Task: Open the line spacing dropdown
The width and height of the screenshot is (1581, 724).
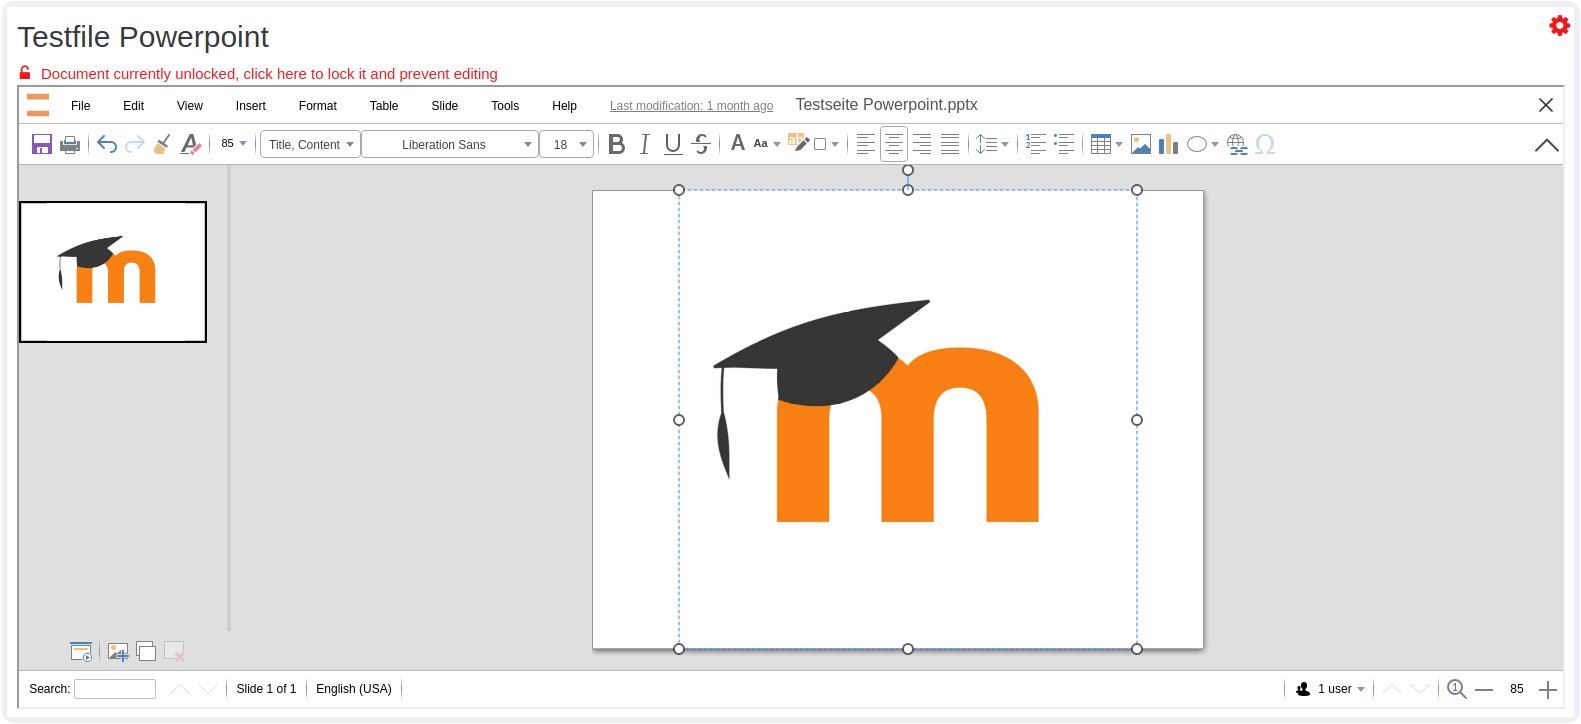Action: [x=992, y=144]
